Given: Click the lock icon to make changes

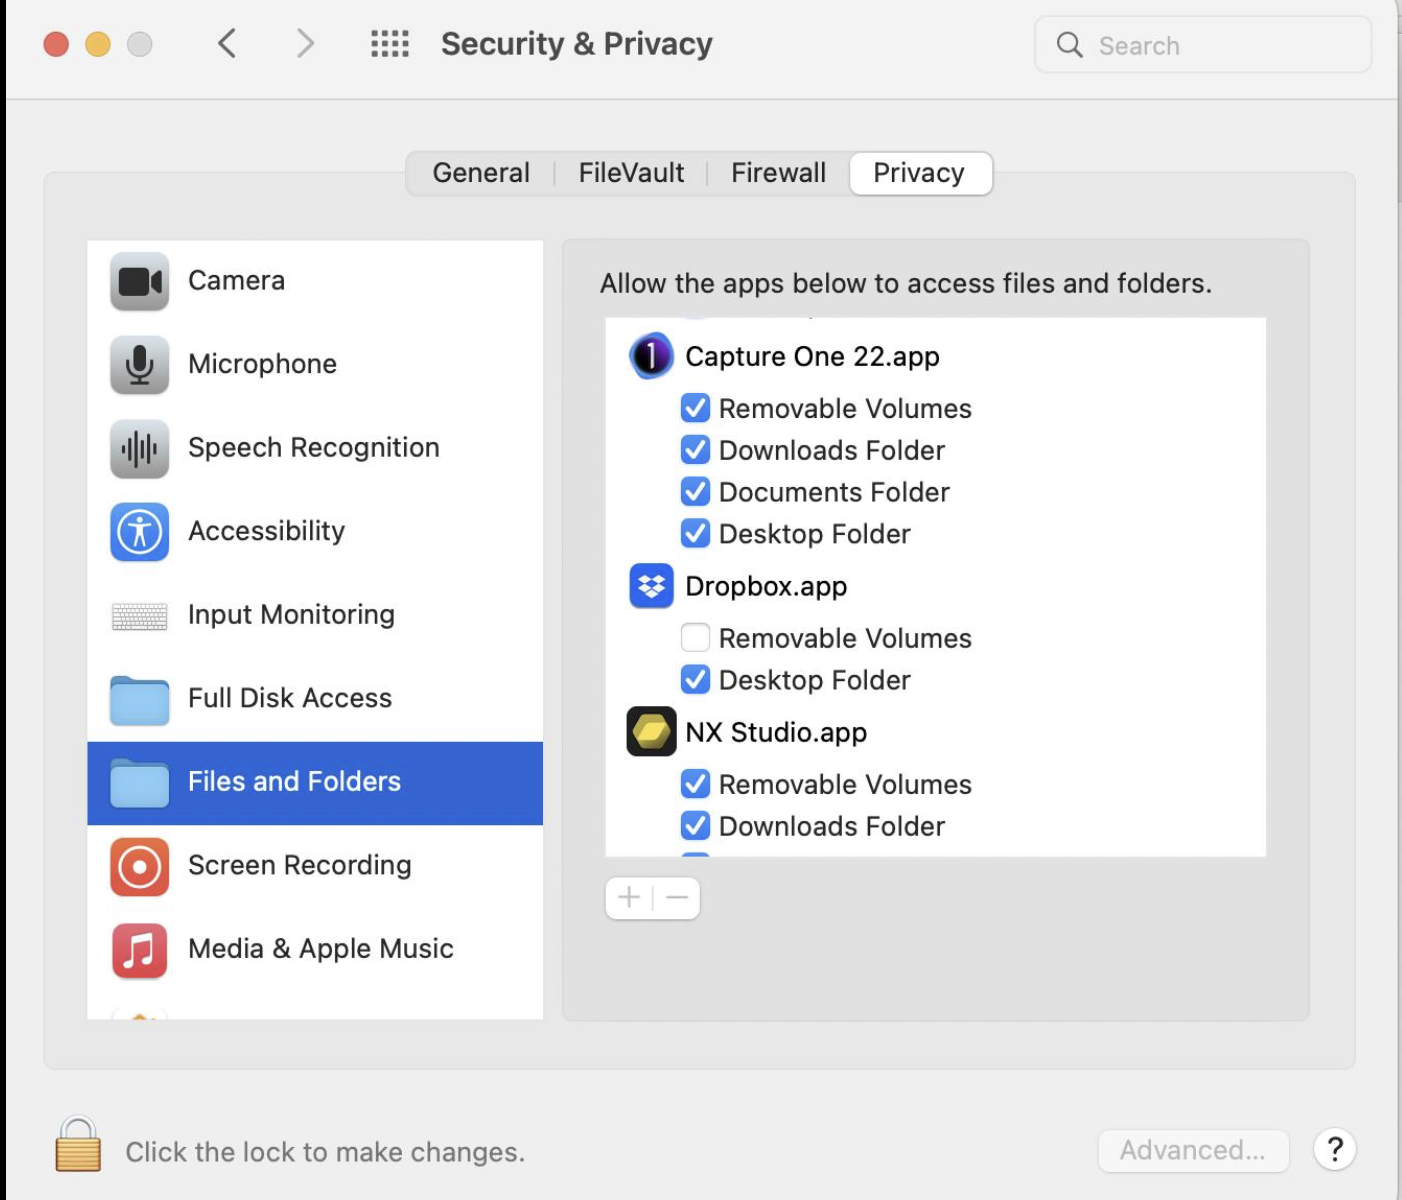Looking at the screenshot, I should pos(78,1144).
